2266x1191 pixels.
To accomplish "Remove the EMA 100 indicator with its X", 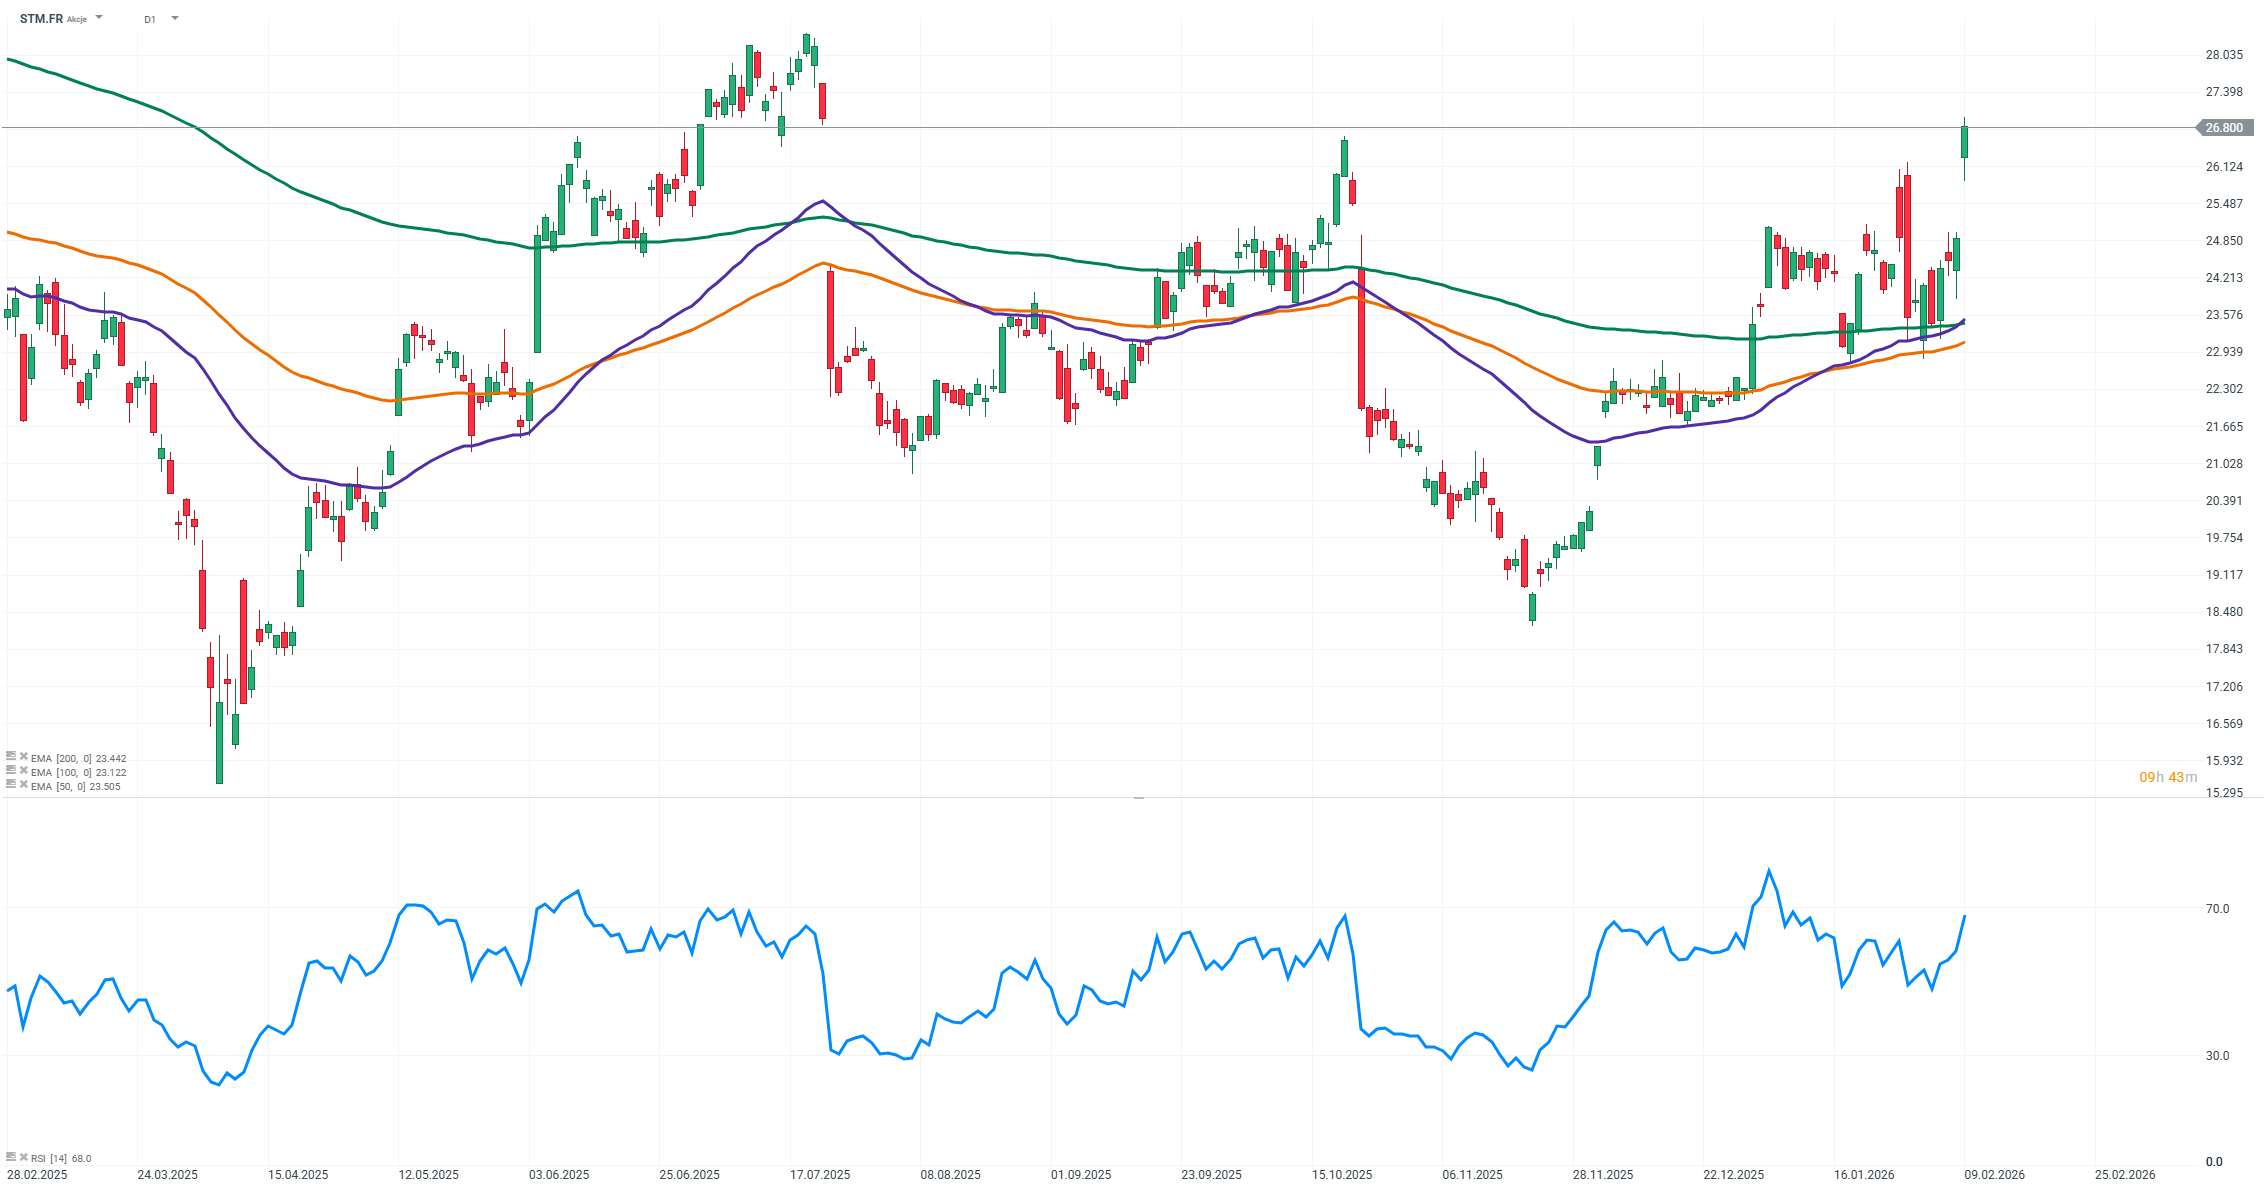I will coord(24,771).
